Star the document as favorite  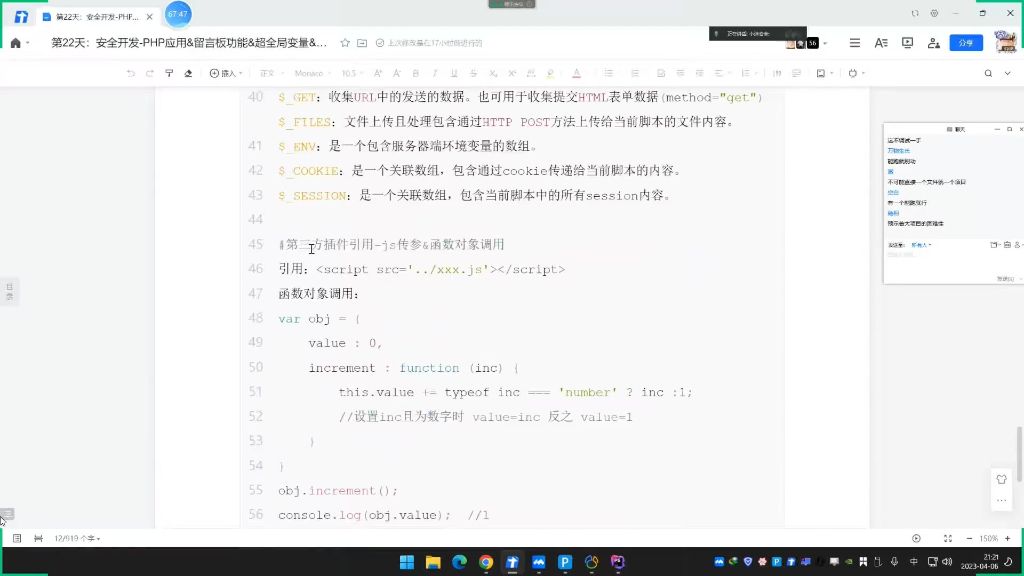pos(345,43)
